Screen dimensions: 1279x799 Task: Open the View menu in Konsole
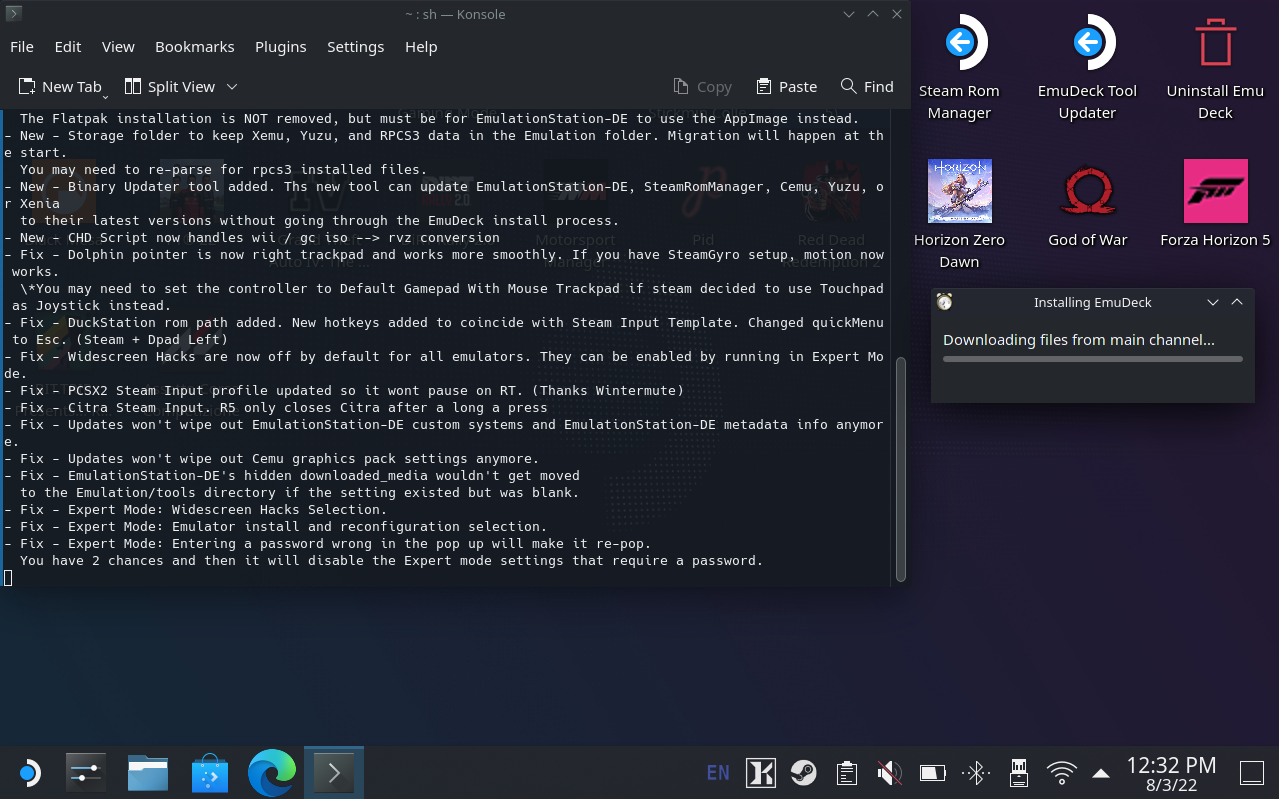pos(118,47)
